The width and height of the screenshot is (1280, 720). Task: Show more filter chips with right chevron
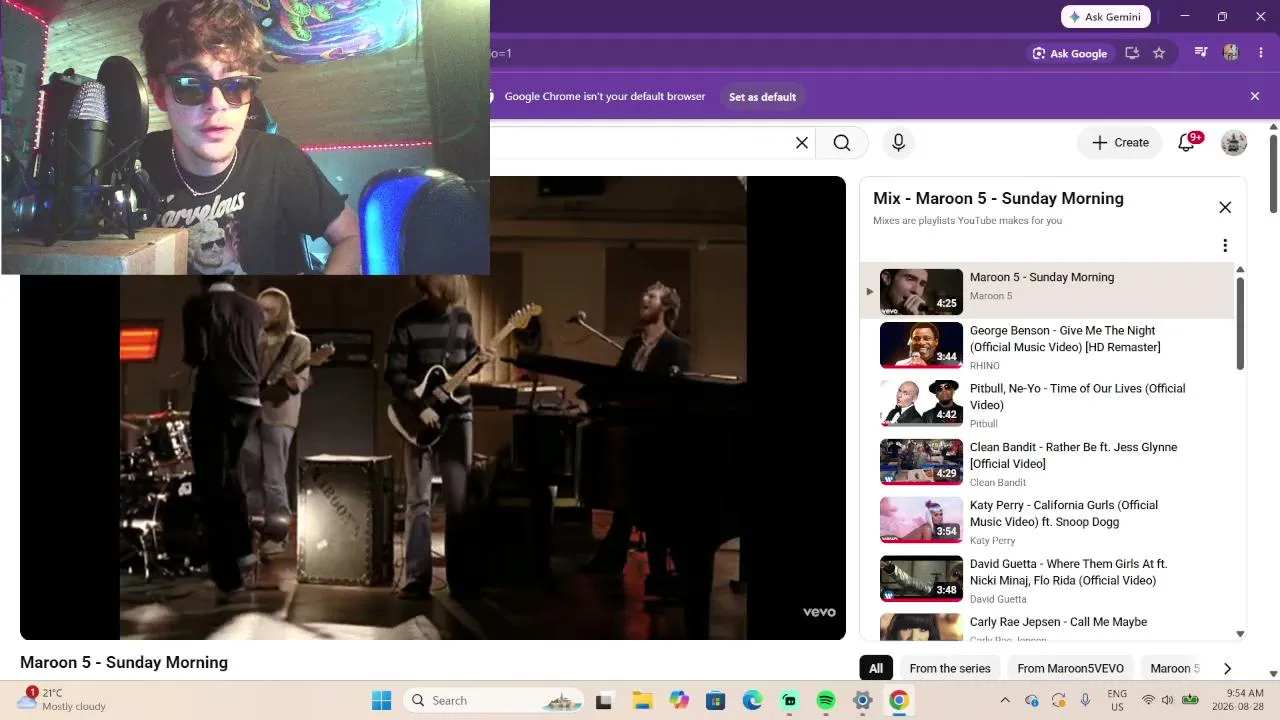point(1227,668)
